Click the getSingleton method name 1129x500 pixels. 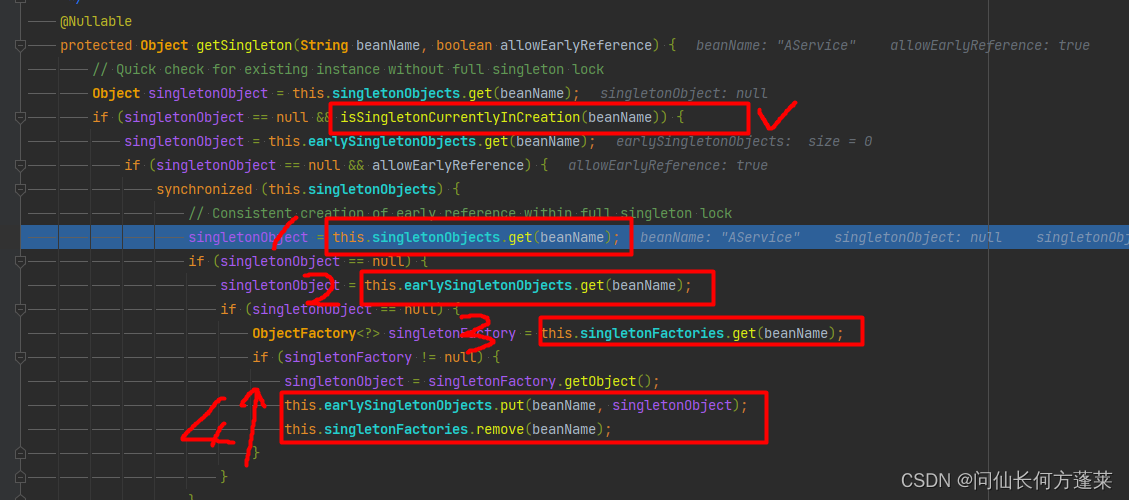[x=244, y=45]
